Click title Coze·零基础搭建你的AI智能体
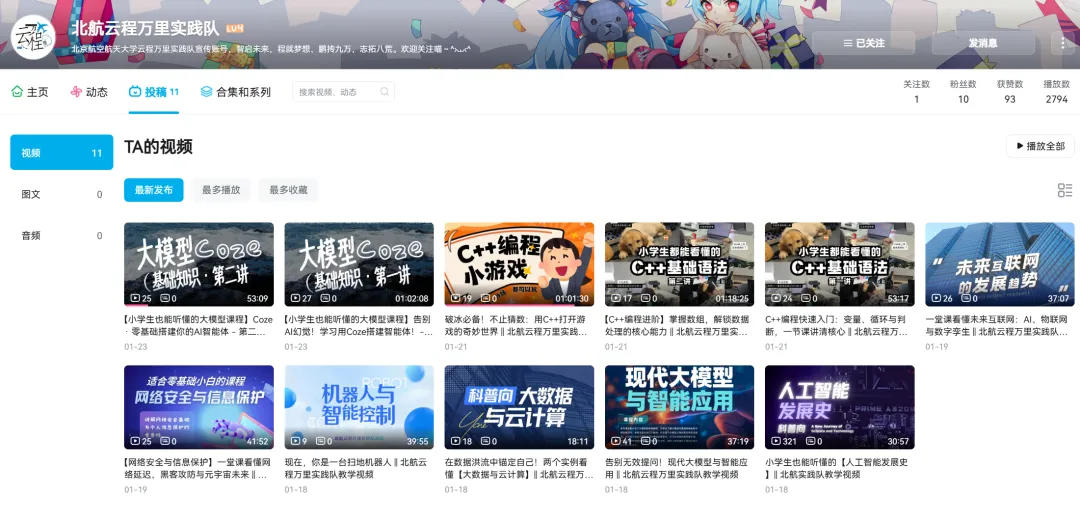 click(198, 326)
